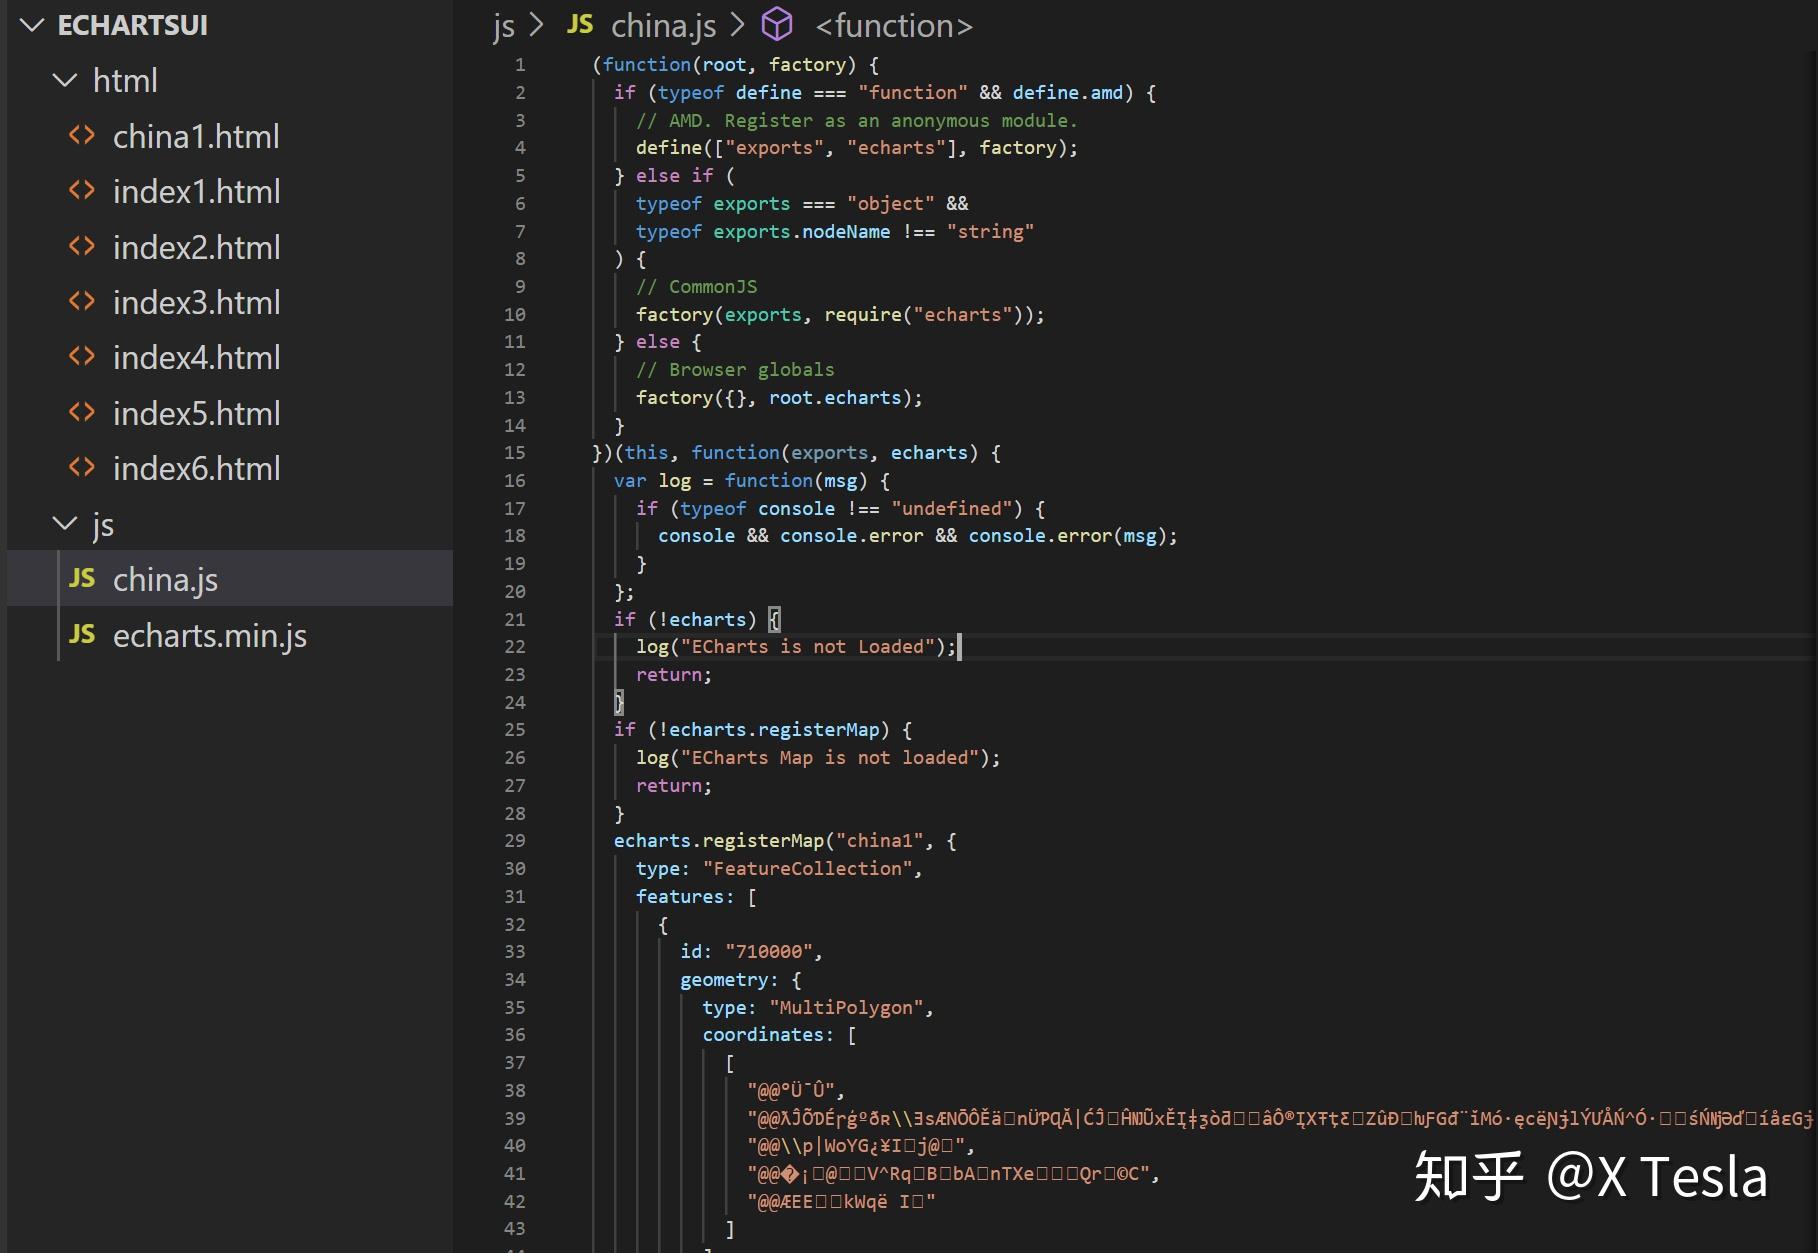This screenshot has width=1818, height=1253.
Task: Click the china.js breadcrumb item
Action: click(x=664, y=25)
